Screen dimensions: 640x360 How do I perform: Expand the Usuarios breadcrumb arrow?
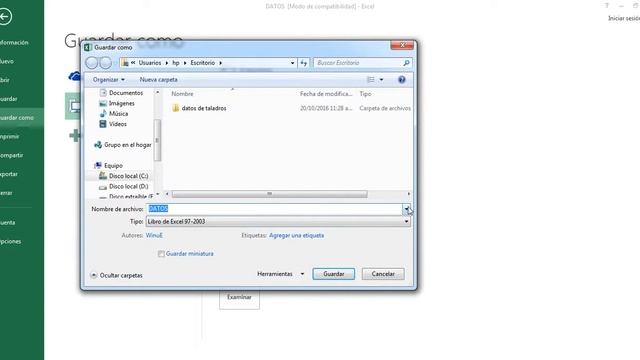point(167,63)
